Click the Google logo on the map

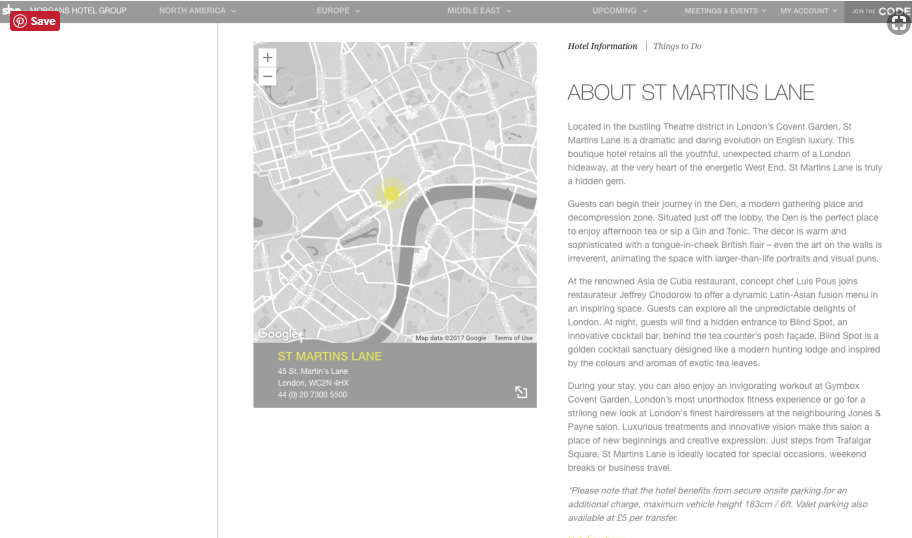pyautogui.click(x=278, y=334)
